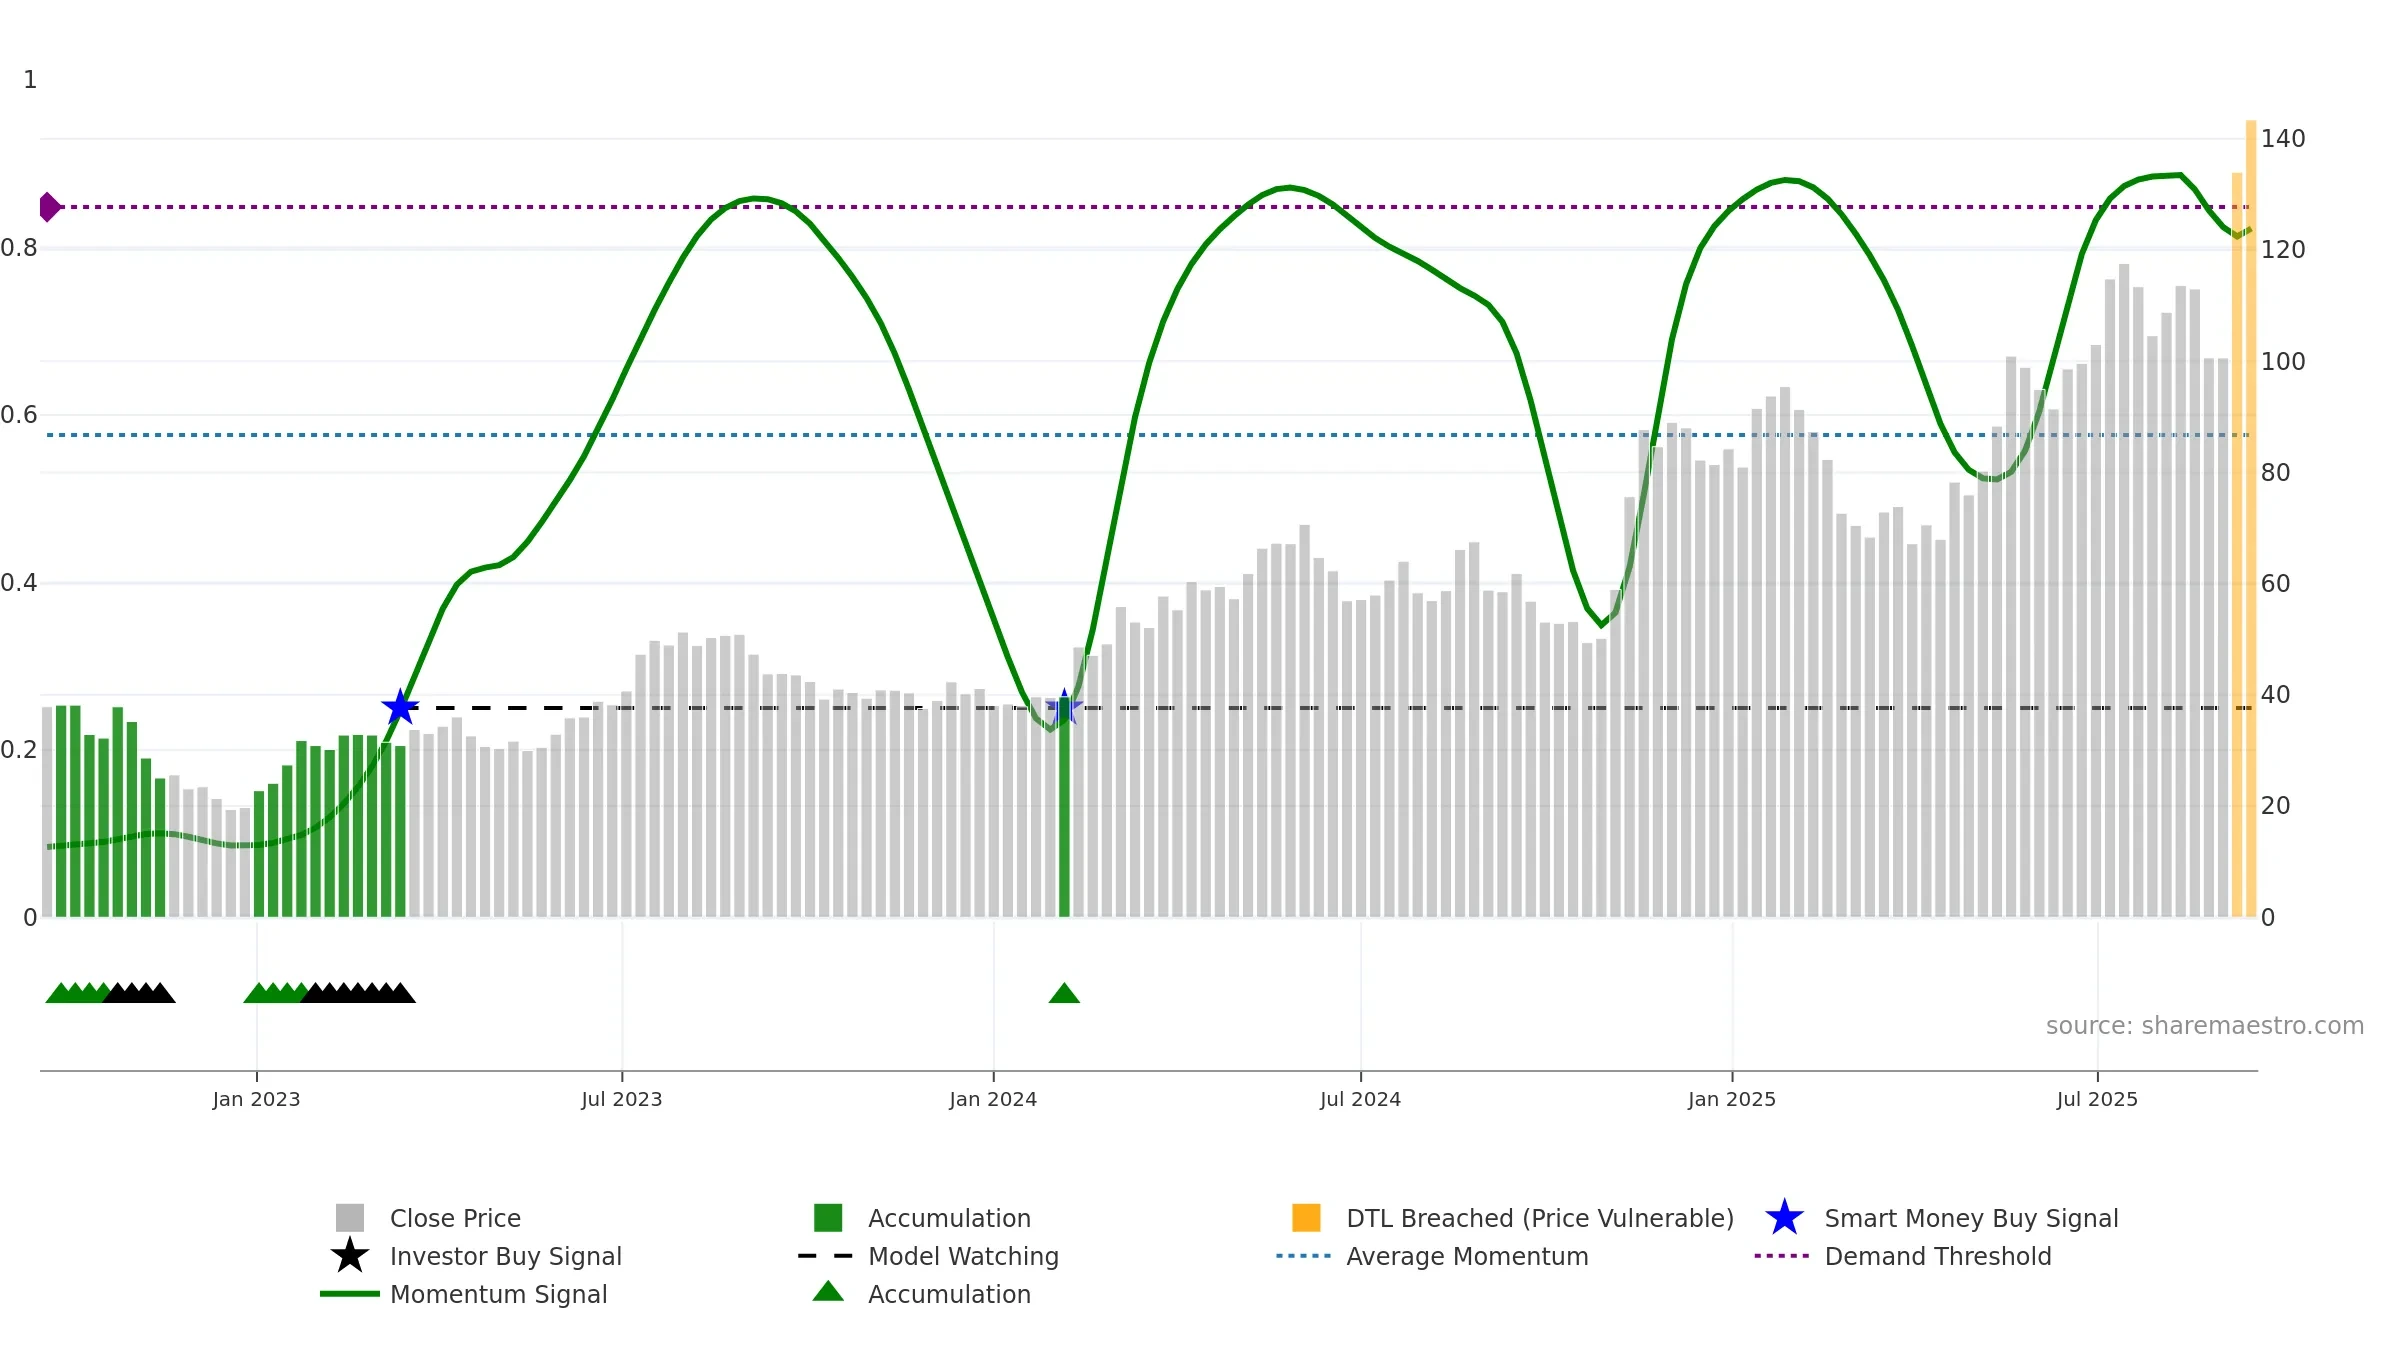This screenshot has height=1350, width=2400.
Task: Click the Jul 2025 x-axis label
Action: [x=2097, y=1100]
